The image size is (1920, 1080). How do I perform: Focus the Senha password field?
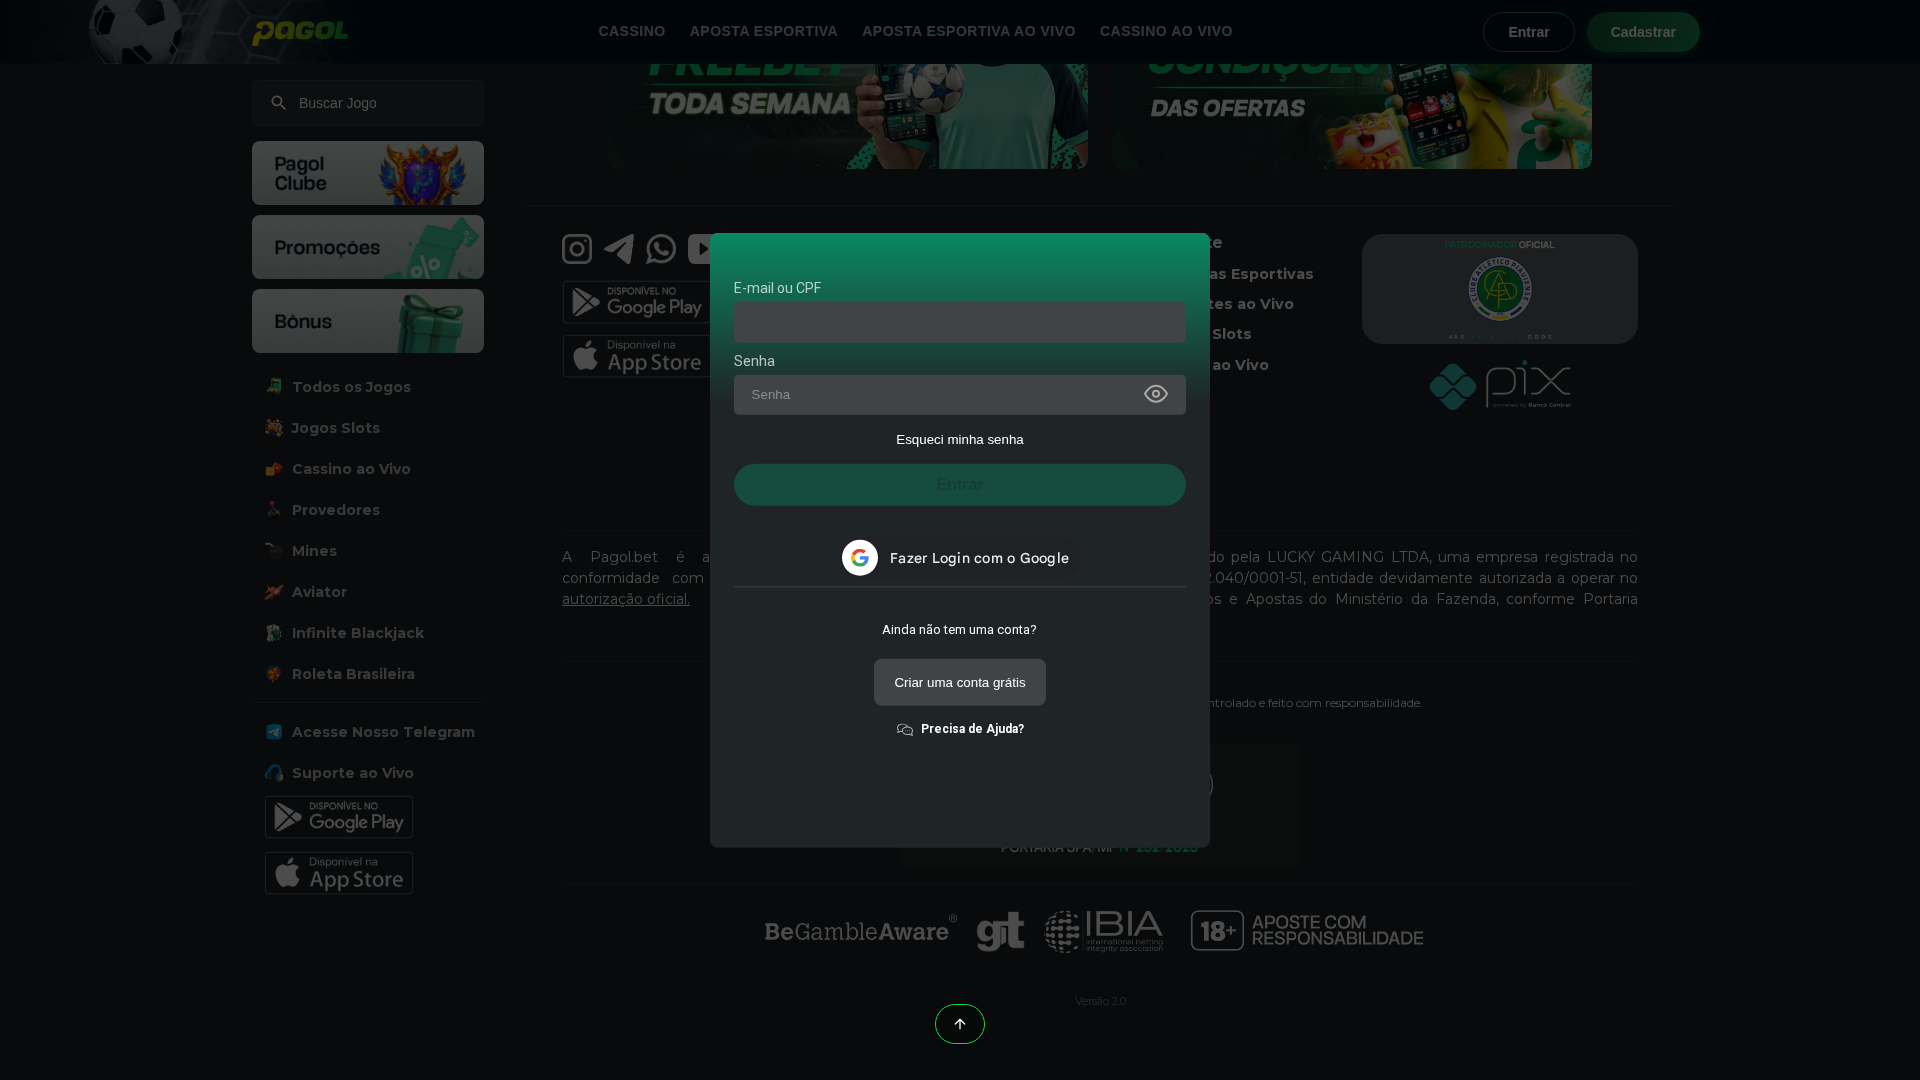960,395
